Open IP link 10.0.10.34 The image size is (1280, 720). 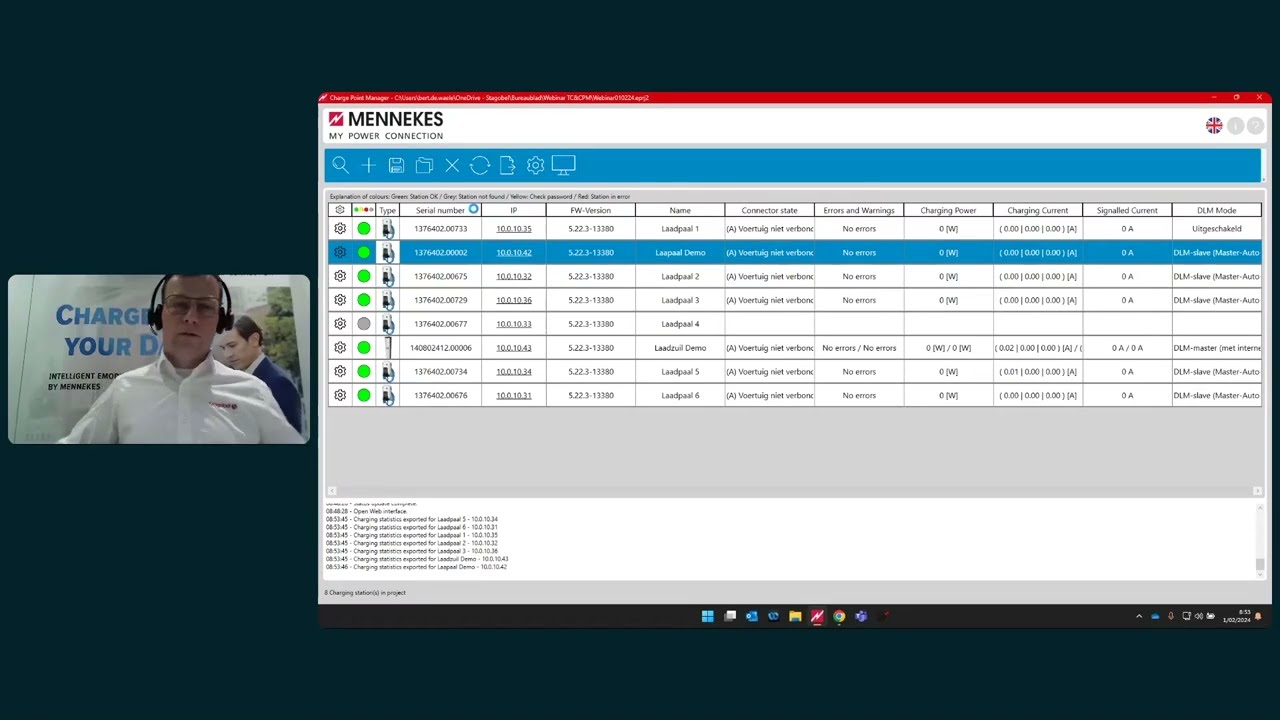514,372
